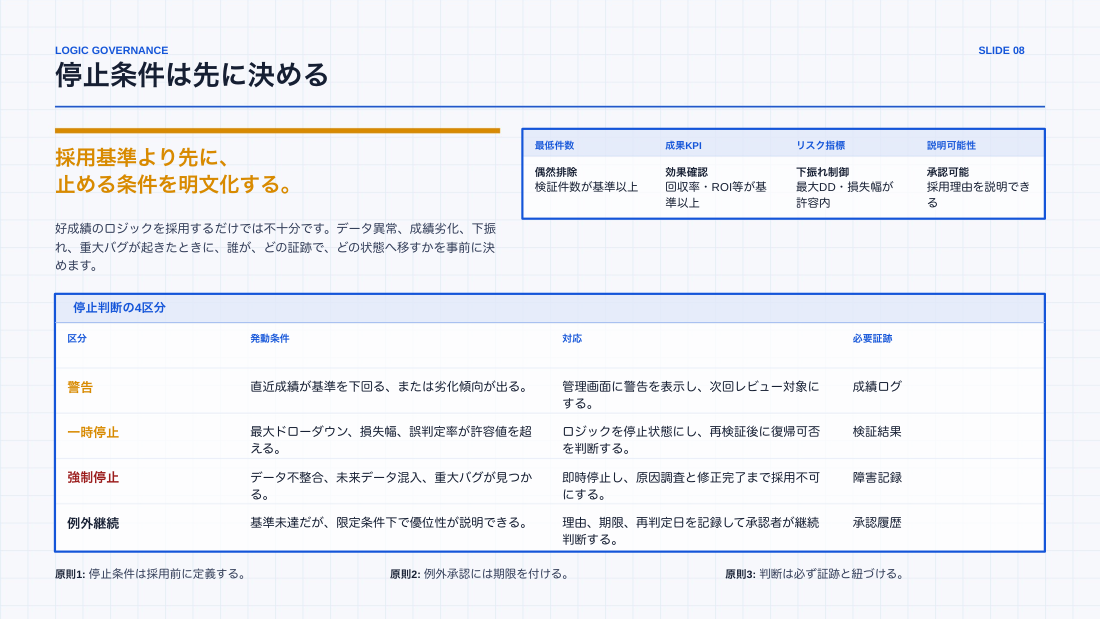
Task: Click the orange headline 採用基準より先に、
Action: click(x=142, y=157)
